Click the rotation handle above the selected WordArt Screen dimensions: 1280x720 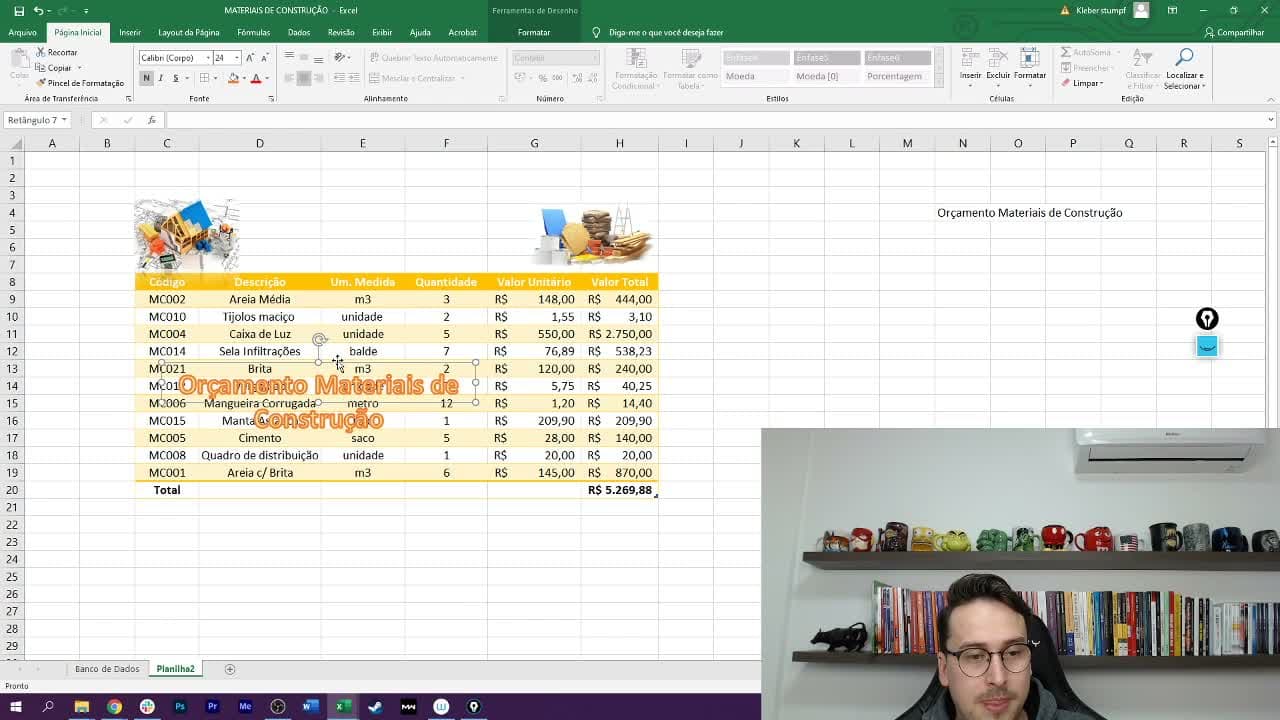[319, 340]
